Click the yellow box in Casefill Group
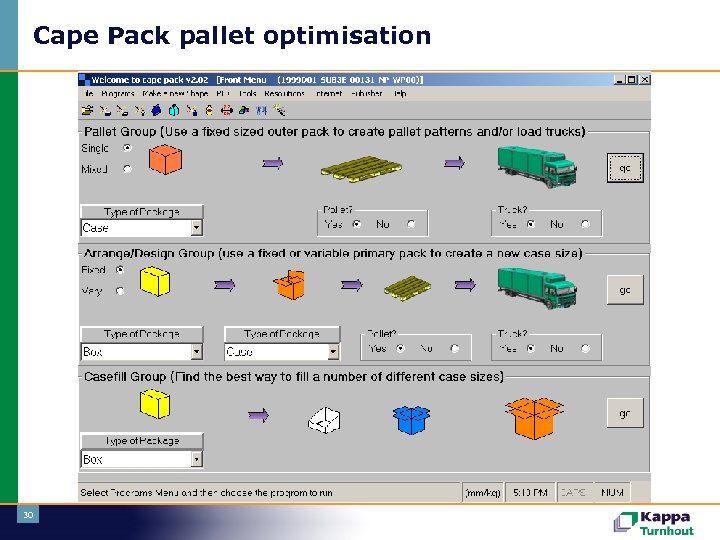The height and width of the screenshot is (540, 720). [x=155, y=404]
